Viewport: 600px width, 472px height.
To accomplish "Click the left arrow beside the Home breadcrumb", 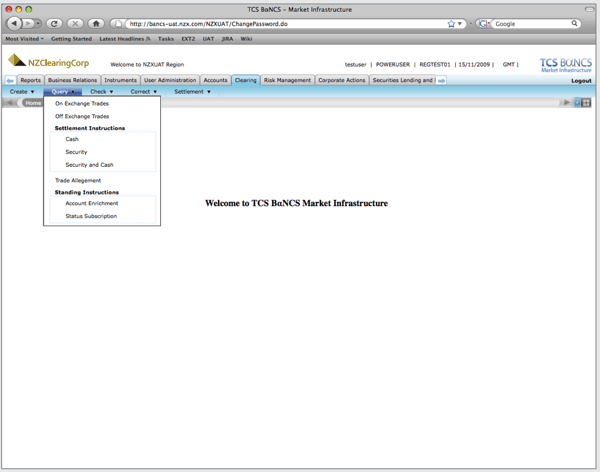I will point(10,103).
